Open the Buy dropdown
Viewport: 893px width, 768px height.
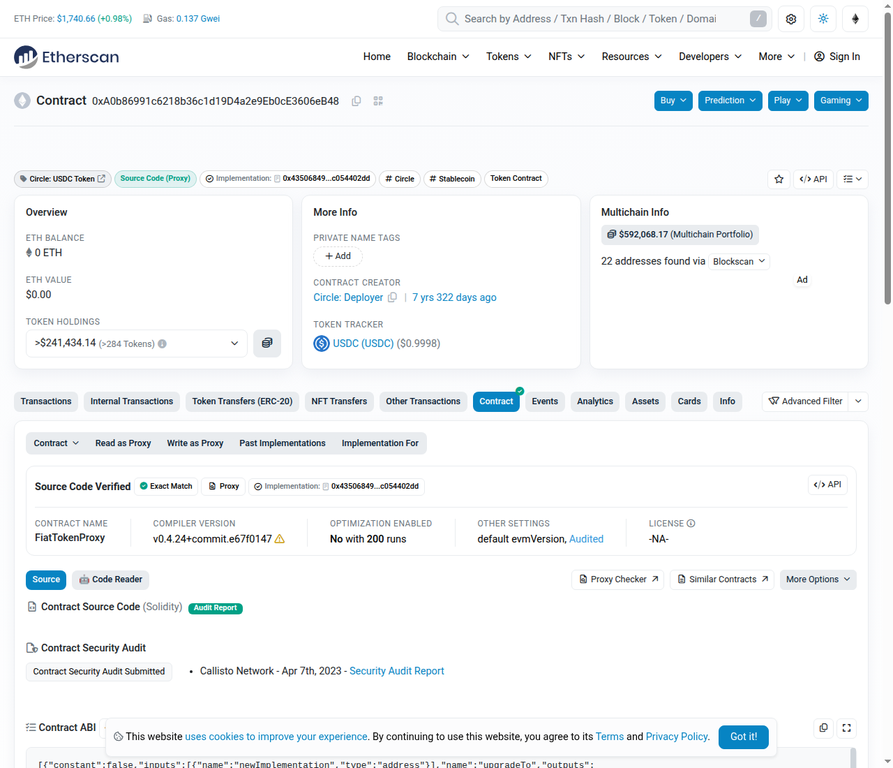click(x=673, y=101)
